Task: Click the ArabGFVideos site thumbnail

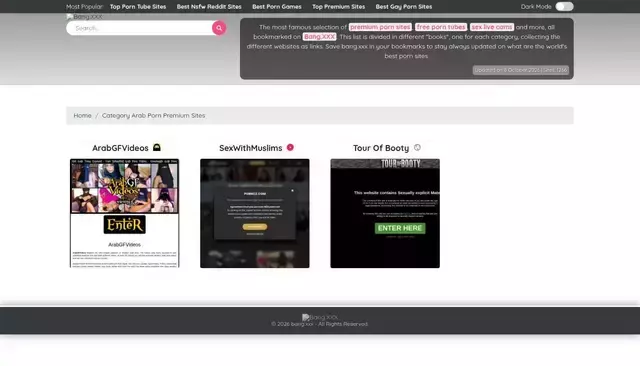Action: coord(124,213)
